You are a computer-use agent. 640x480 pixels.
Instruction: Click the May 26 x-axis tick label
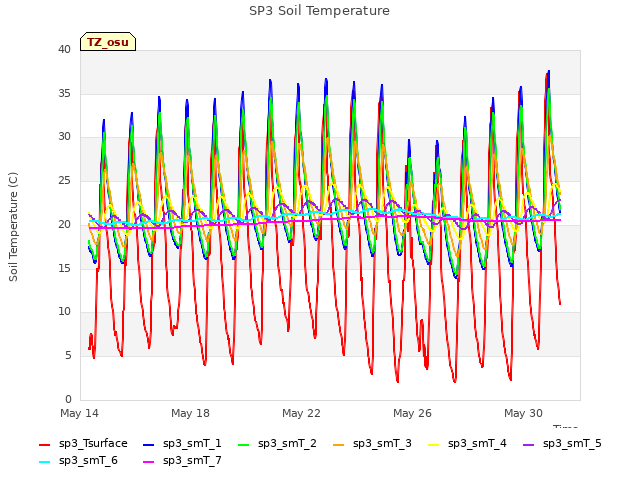tap(412, 413)
